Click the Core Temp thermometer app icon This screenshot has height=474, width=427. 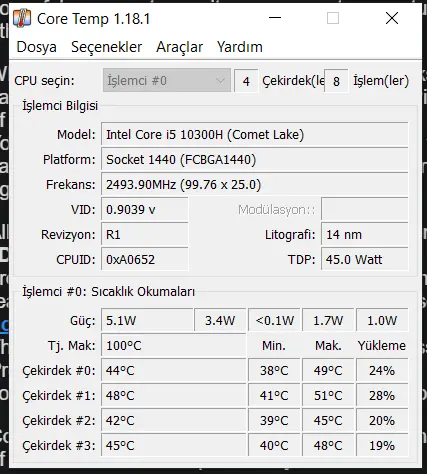click(22, 18)
